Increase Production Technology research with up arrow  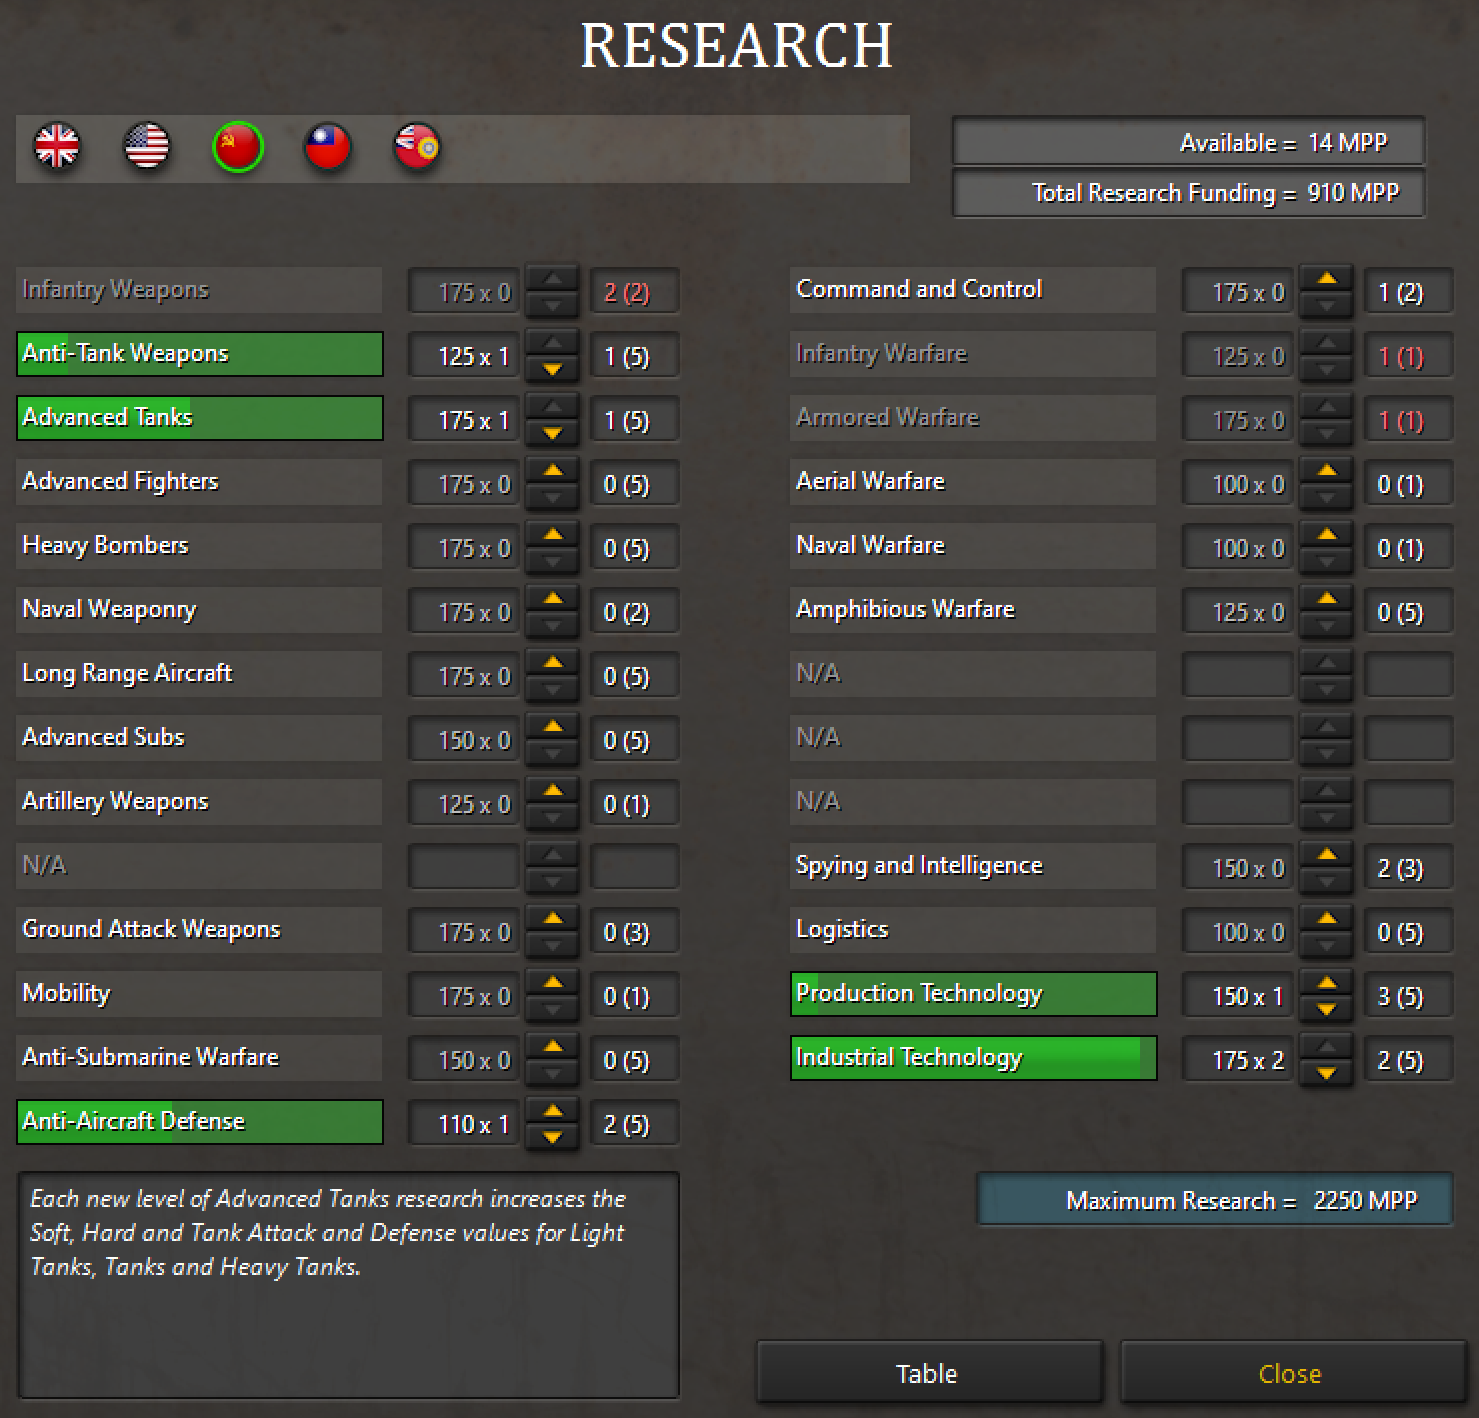[1327, 984]
